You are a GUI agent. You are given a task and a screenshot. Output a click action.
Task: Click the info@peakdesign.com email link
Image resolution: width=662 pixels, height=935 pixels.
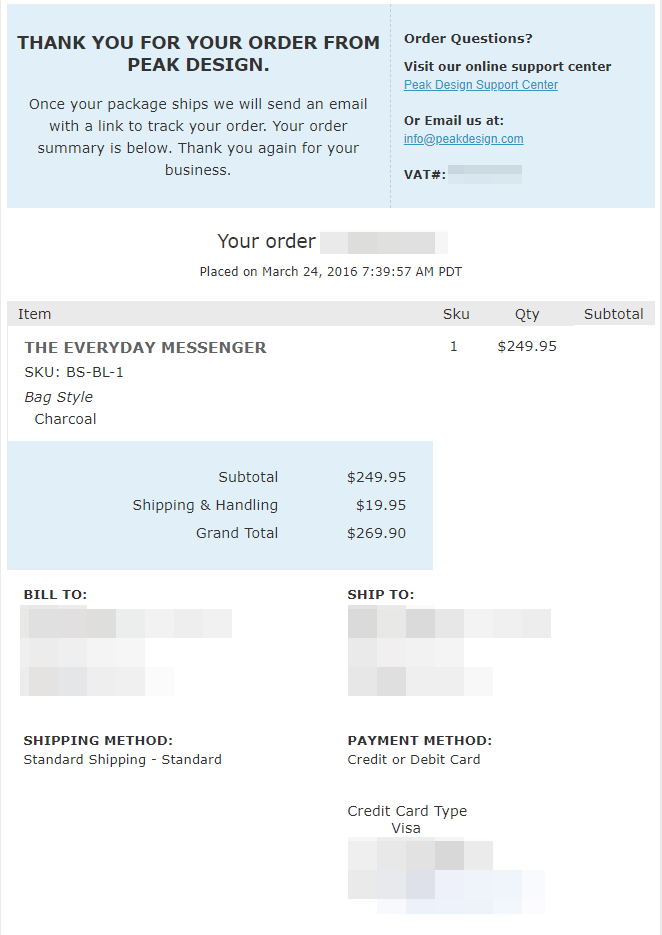point(463,139)
